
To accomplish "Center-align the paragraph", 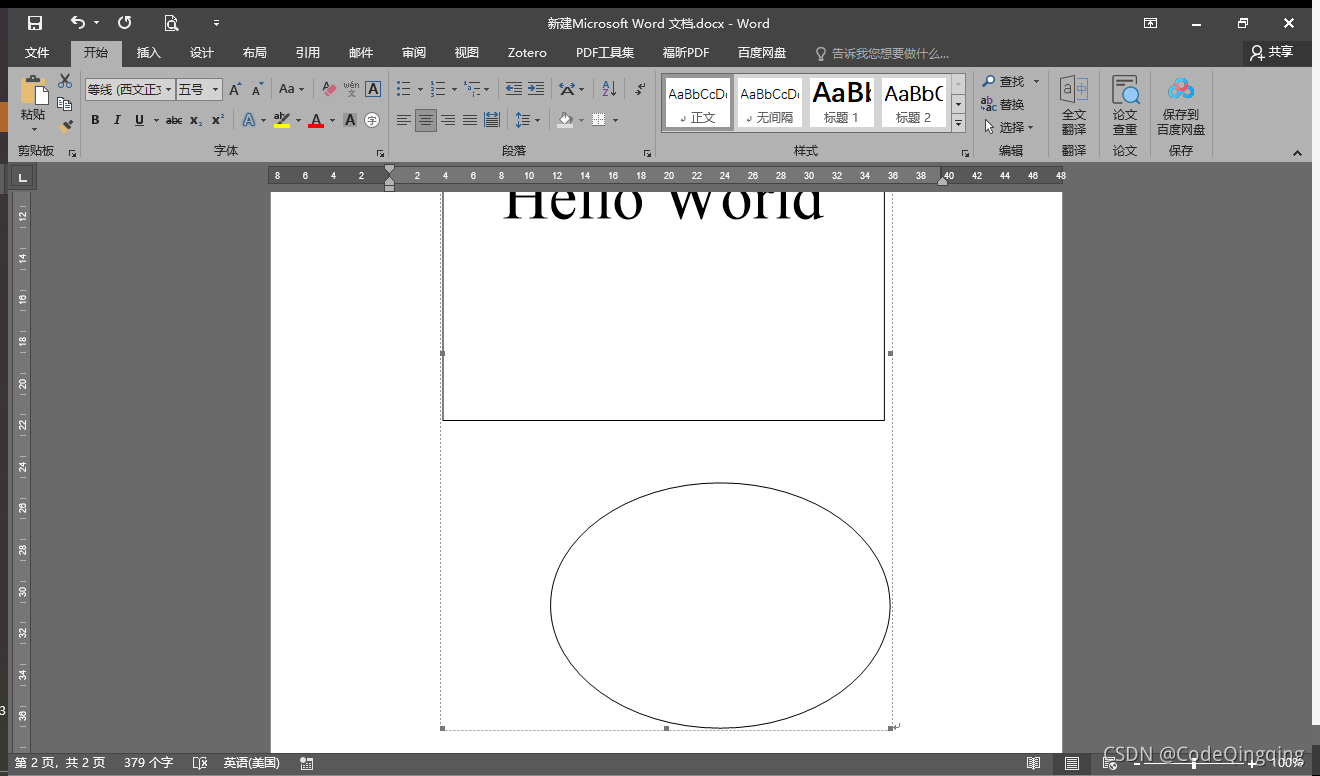I will pos(426,120).
